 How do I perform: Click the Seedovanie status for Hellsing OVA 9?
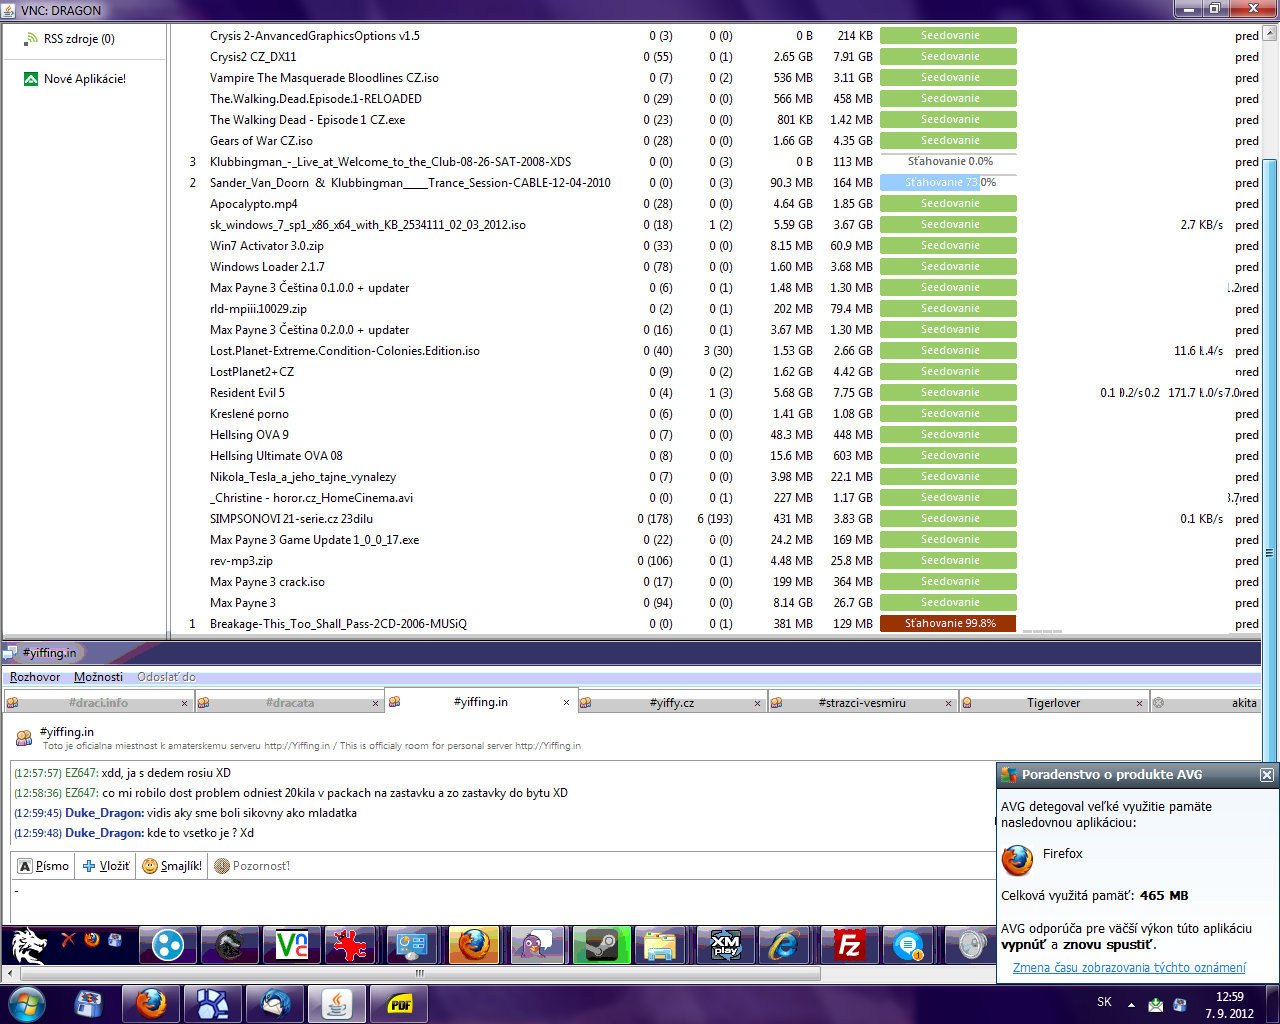tap(948, 435)
